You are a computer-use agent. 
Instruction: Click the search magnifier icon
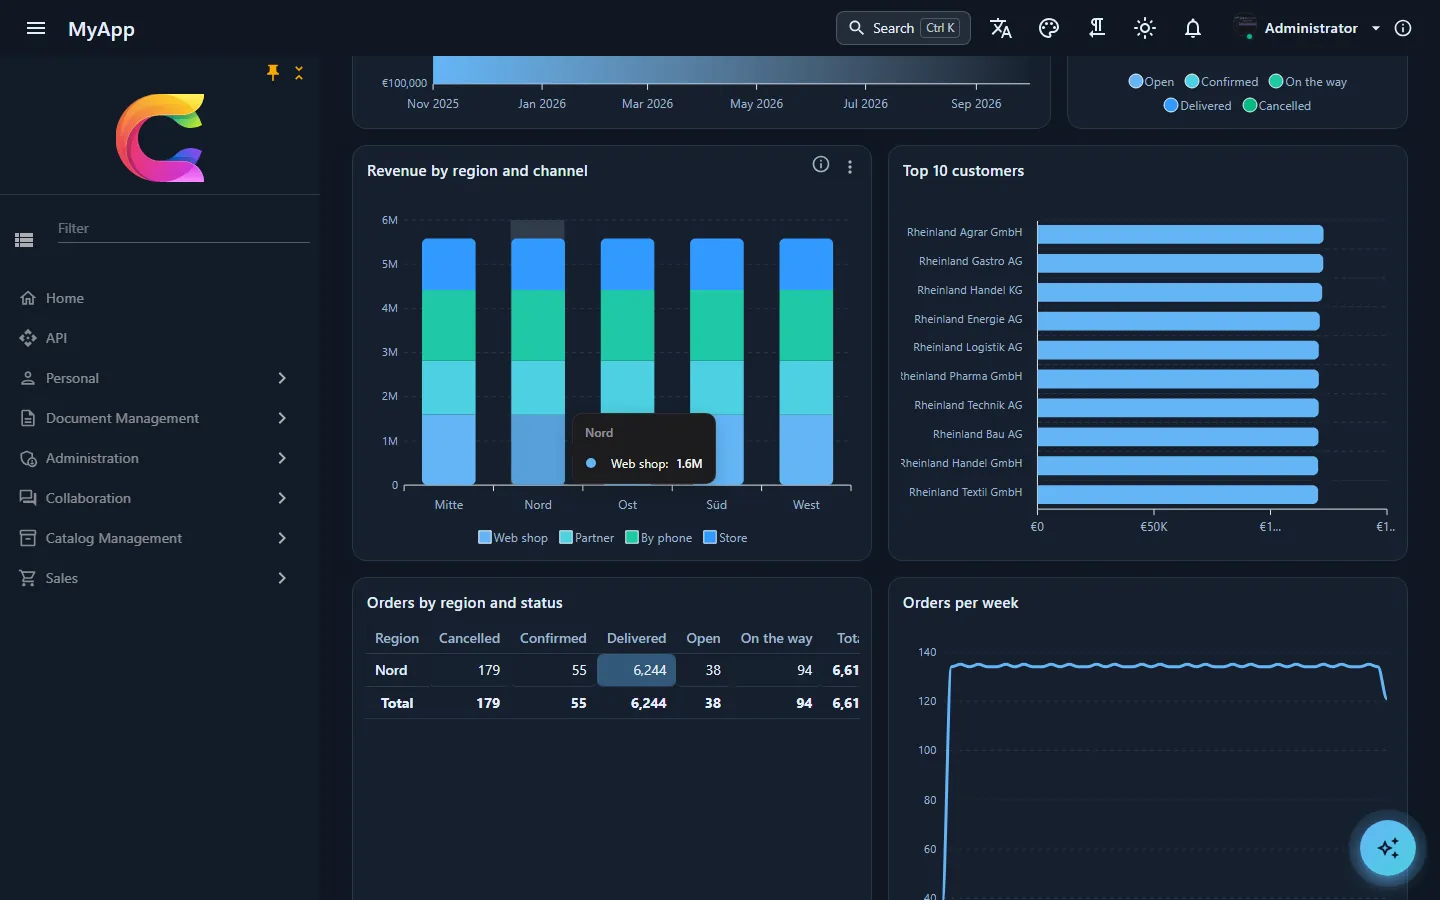click(x=856, y=28)
